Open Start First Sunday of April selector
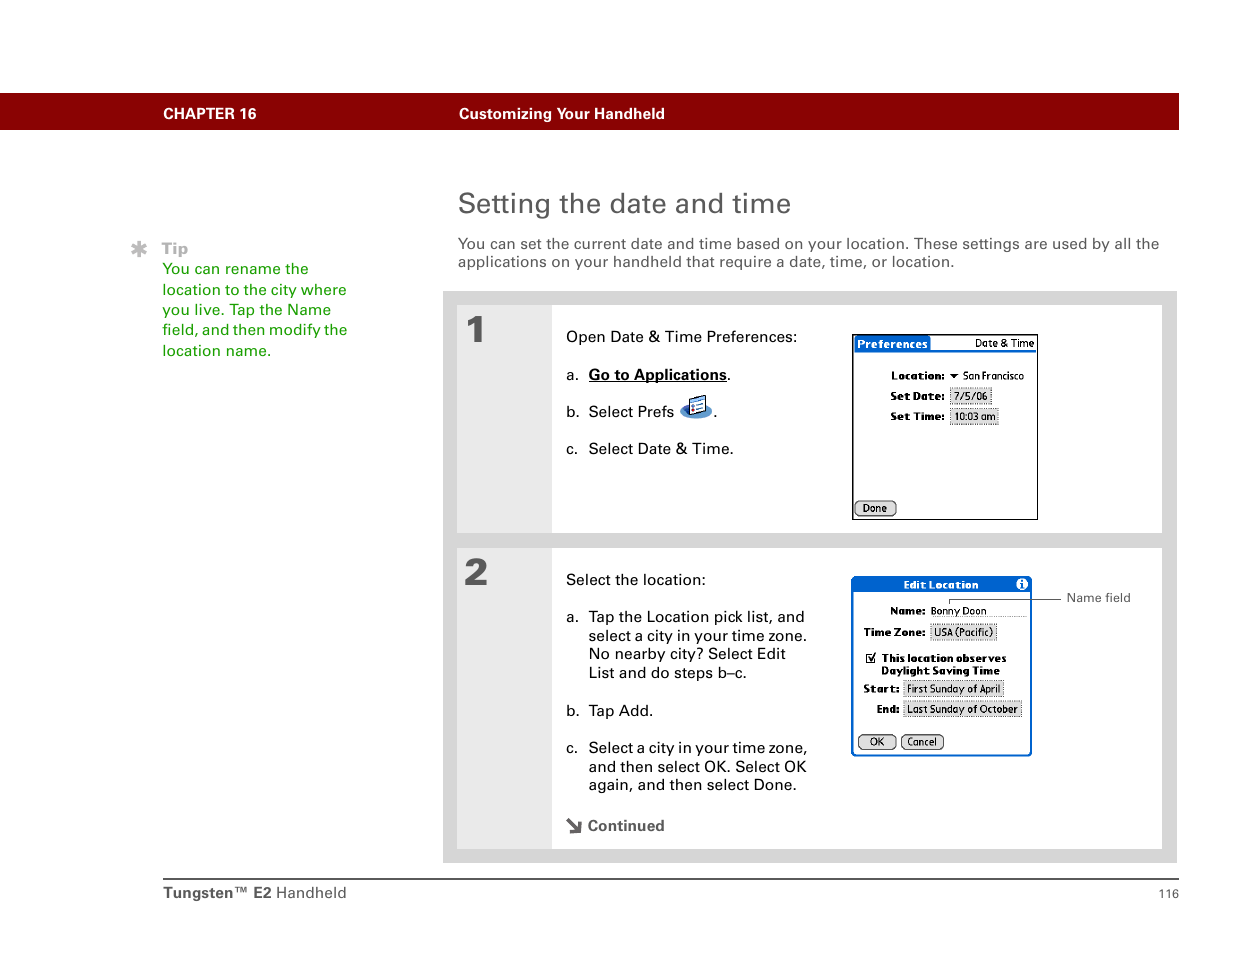 [953, 688]
